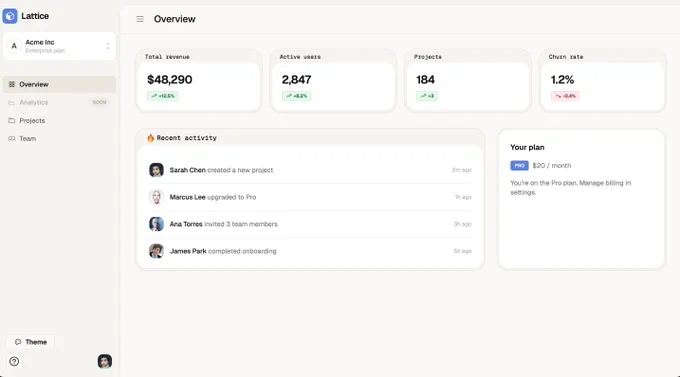Select Marcus Lee upgraded to Pro entry
The height and width of the screenshot is (377, 680).
[x=310, y=197]
